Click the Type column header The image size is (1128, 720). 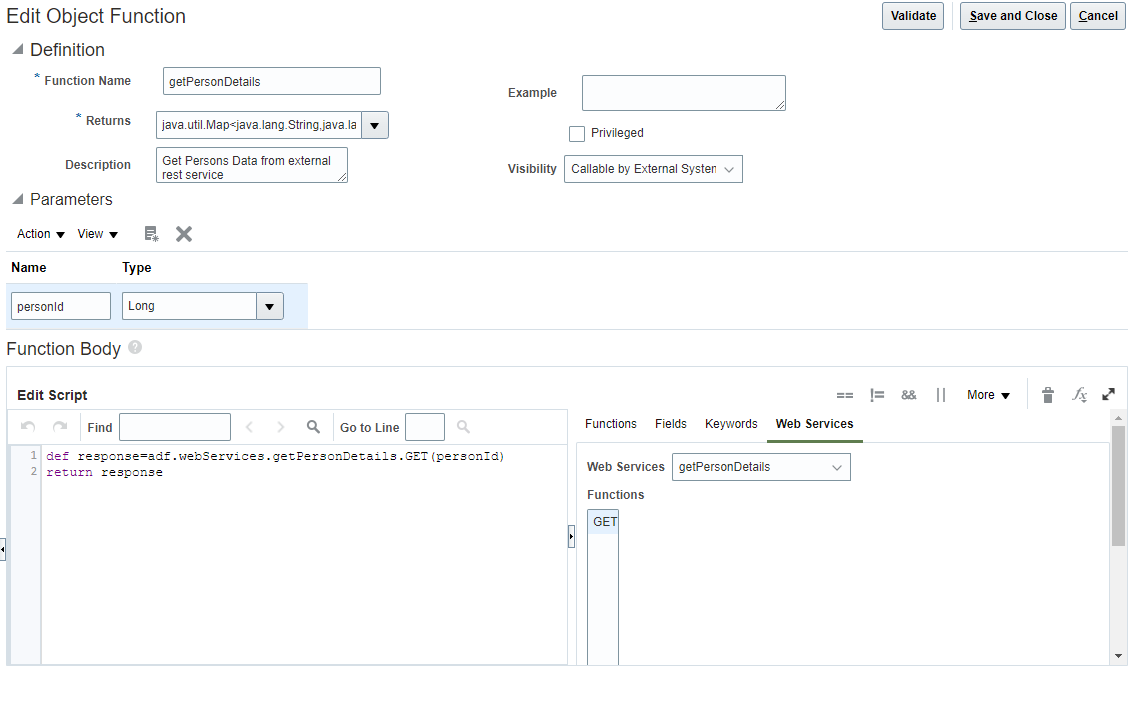pos(137,268)
